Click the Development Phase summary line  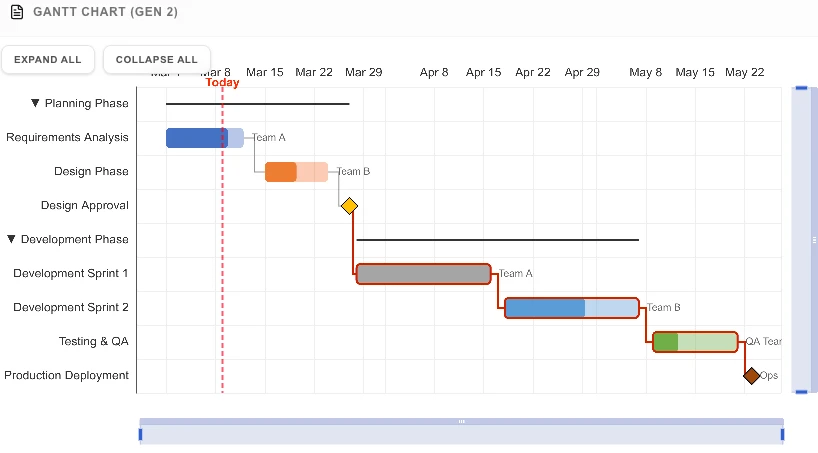pos(497,240)
